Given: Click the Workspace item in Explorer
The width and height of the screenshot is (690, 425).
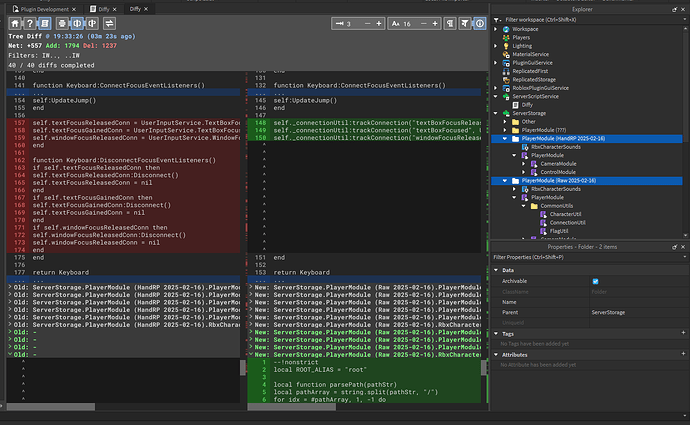Looking at the screenshot, I should point(526,29).
